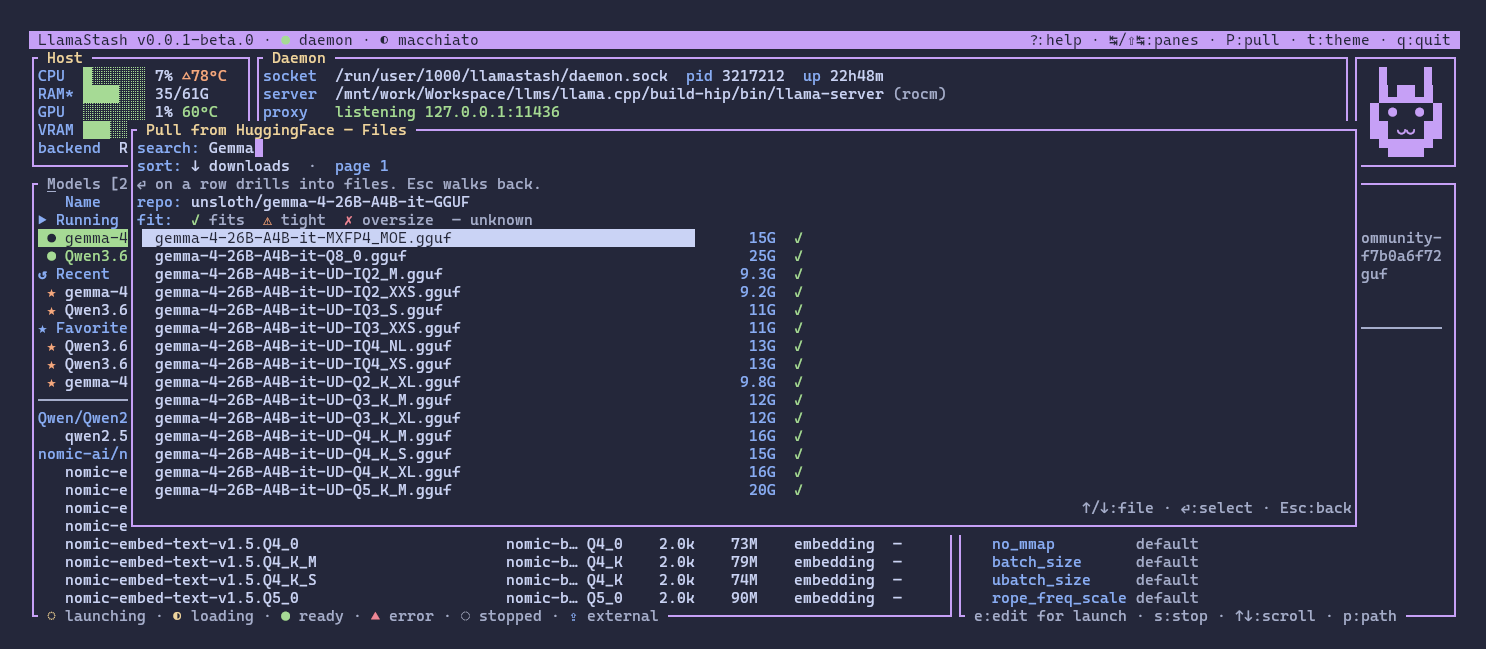Screen dimensions: 1486x649
Task: Click the orange tight warning triangle icon
Action: pyautogui.click(x=267, y=220)
